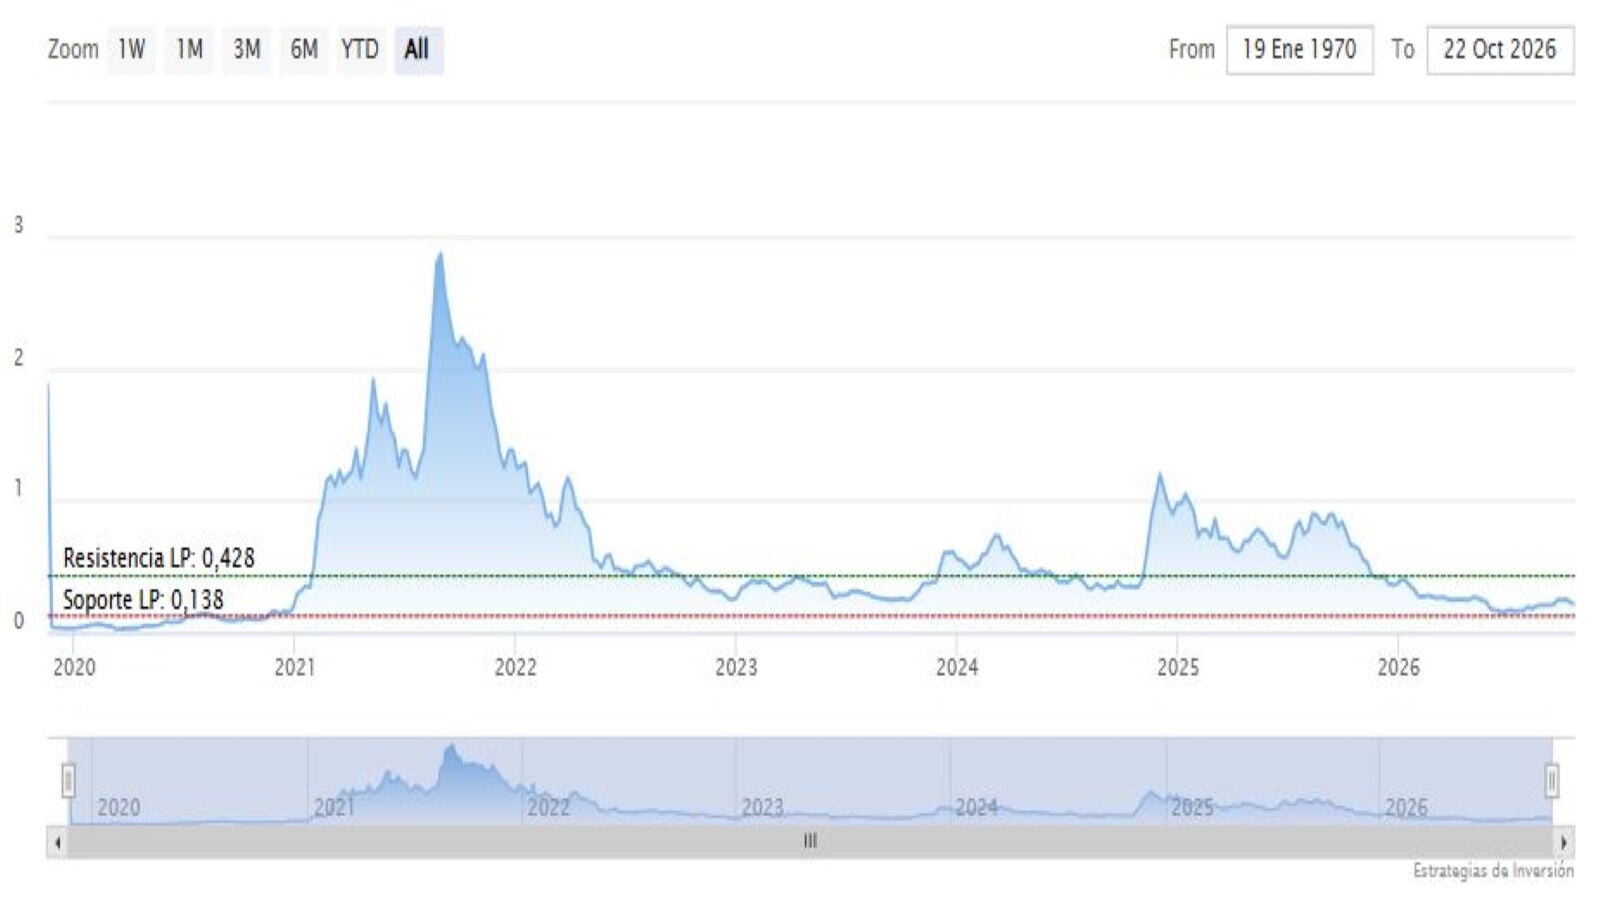Select the 1M zoom range
Image resolution: width=1600 pixels, height=900 pixels.
pyautogui.click(x=190, y=49)
